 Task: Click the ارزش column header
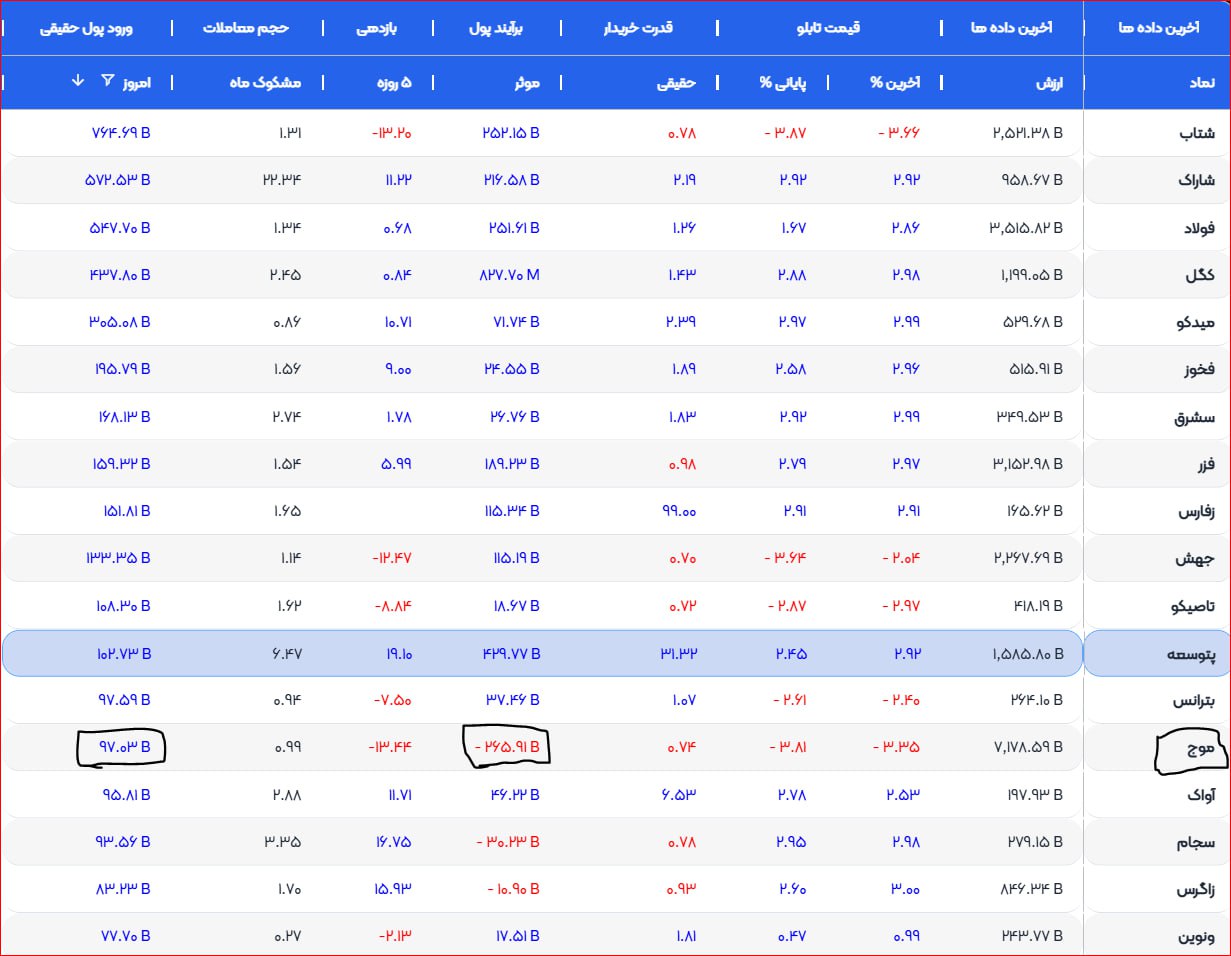[1049, 83]
